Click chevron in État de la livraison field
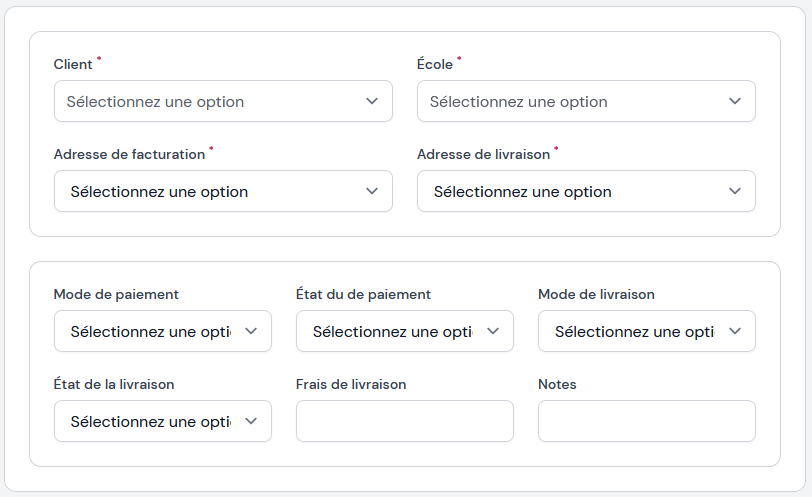The height and width of the screenshot is (497, 812). point(251,422)
